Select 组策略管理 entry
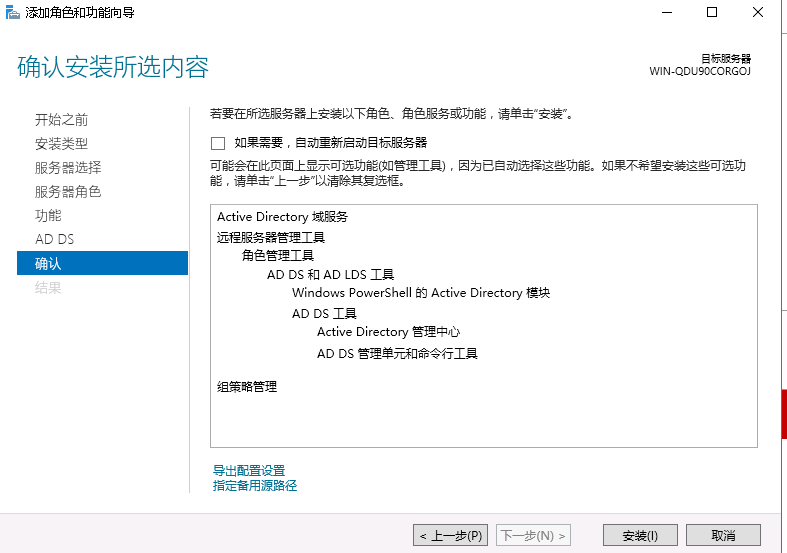787x553 pixels. point(247,386)
